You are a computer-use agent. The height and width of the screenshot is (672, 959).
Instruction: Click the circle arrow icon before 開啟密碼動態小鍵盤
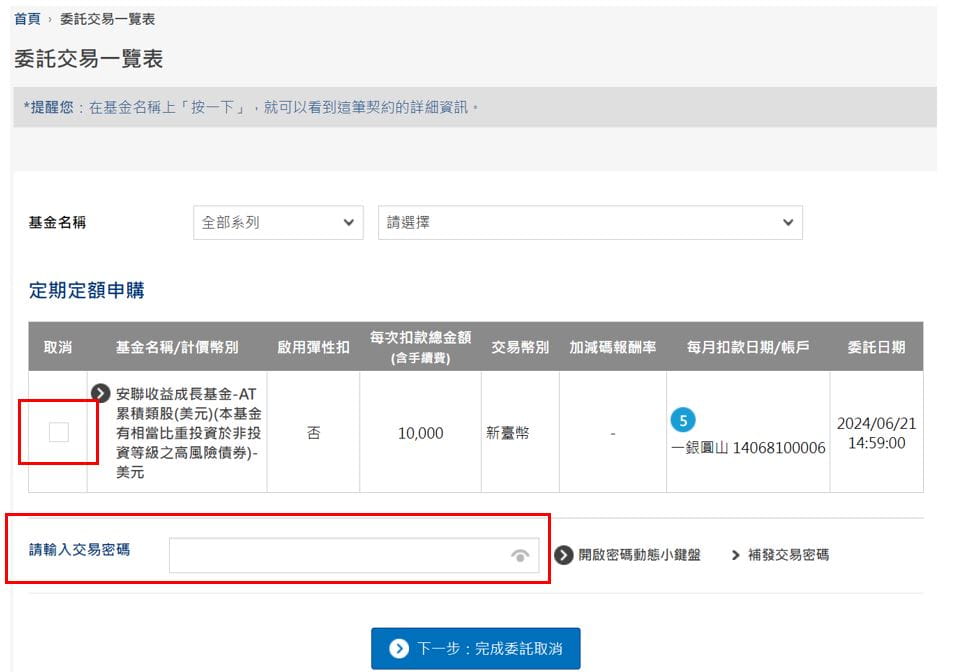564,555
